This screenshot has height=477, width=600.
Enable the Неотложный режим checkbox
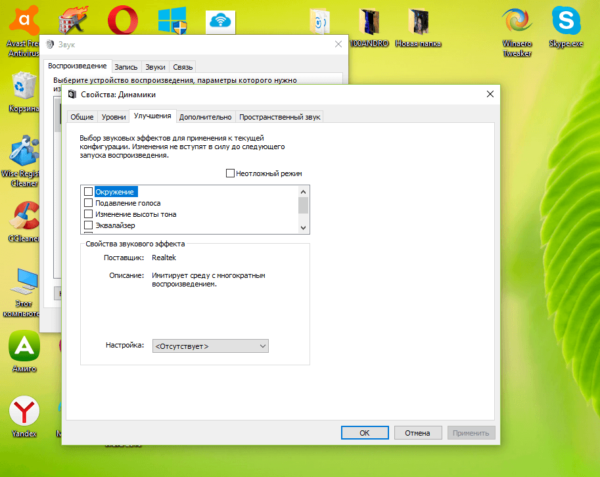[x=230, y=173]
